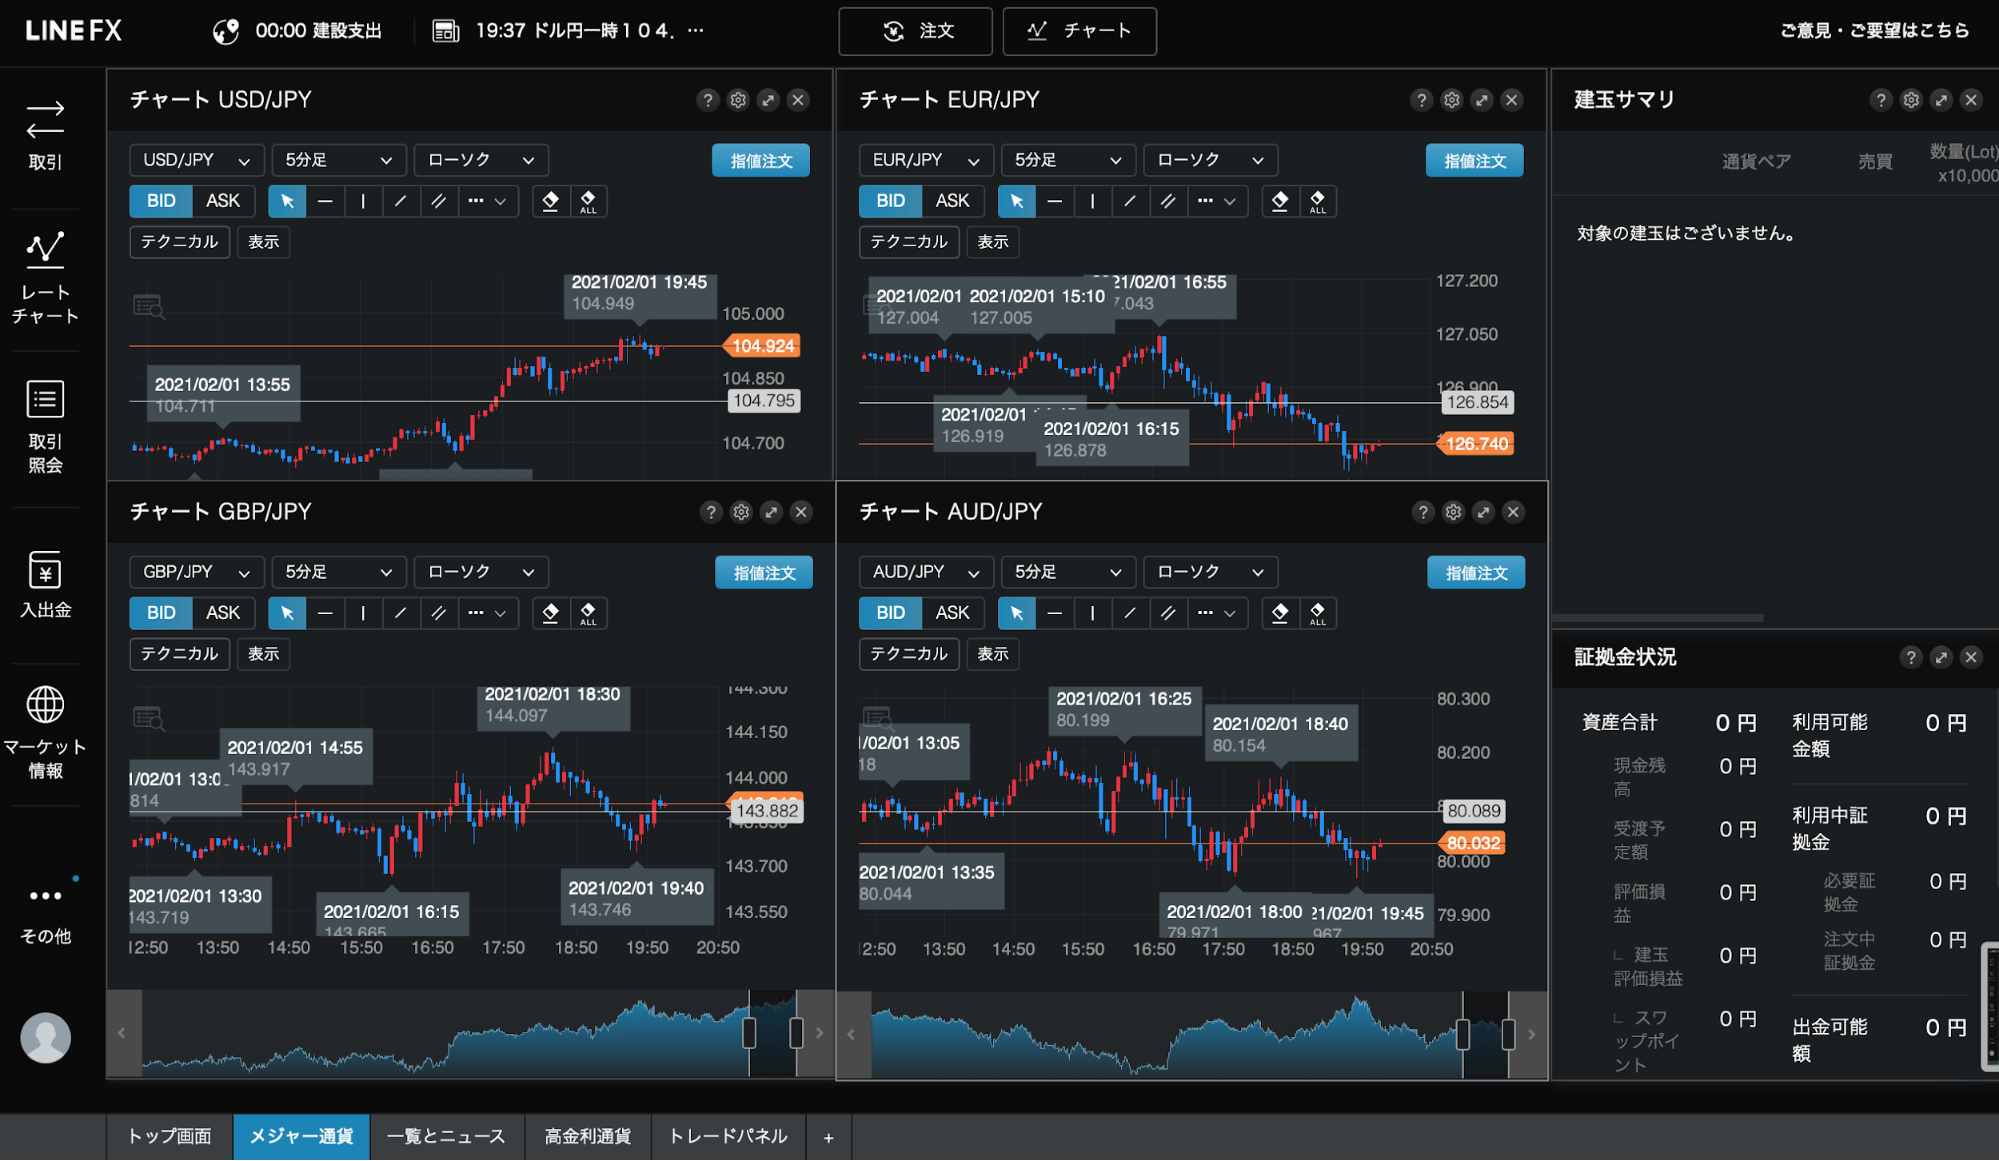Open the ローソク chart type dropdown in GBP/JPY chart

481,572
